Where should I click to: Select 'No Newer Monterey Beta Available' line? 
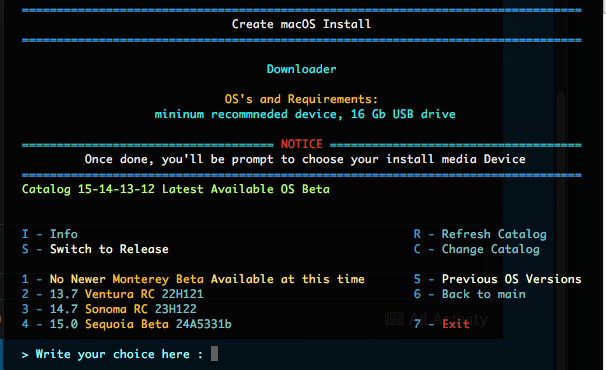click(193, 279)
